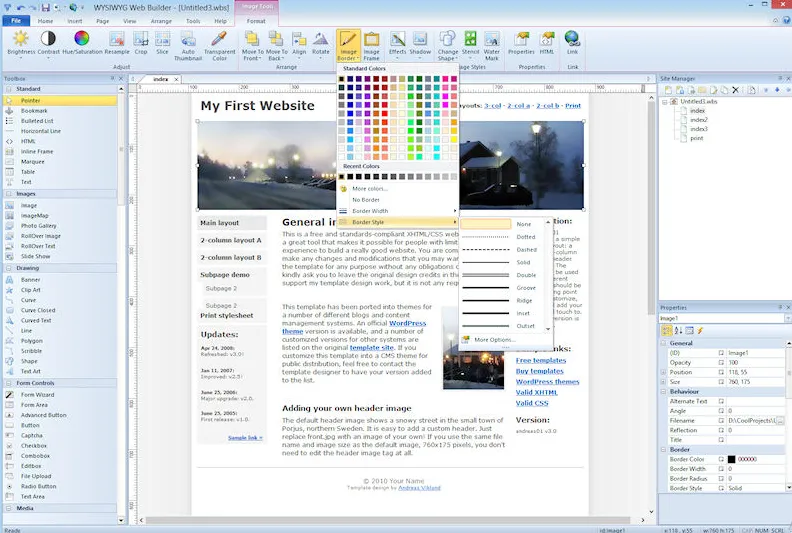Click delete X icon in Site Manager toolbar
The image size is (792, 533).
[x=735, y=90]
